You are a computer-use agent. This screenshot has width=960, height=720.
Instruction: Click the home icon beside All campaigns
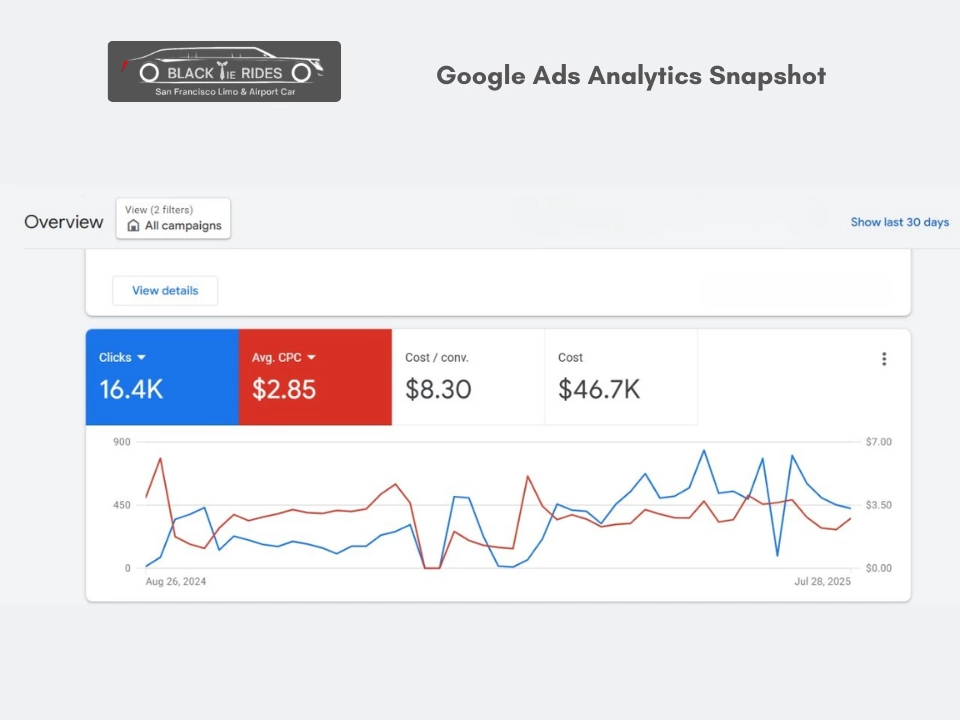pyautogui.click(x=133, y=225)
